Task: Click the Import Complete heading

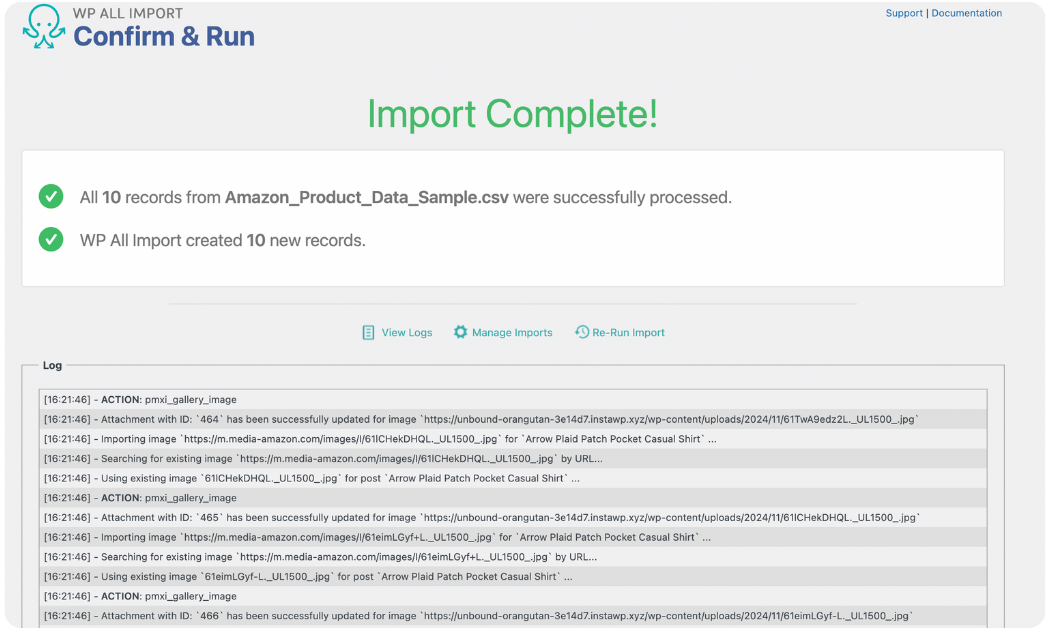Action: tap(512, 113)
